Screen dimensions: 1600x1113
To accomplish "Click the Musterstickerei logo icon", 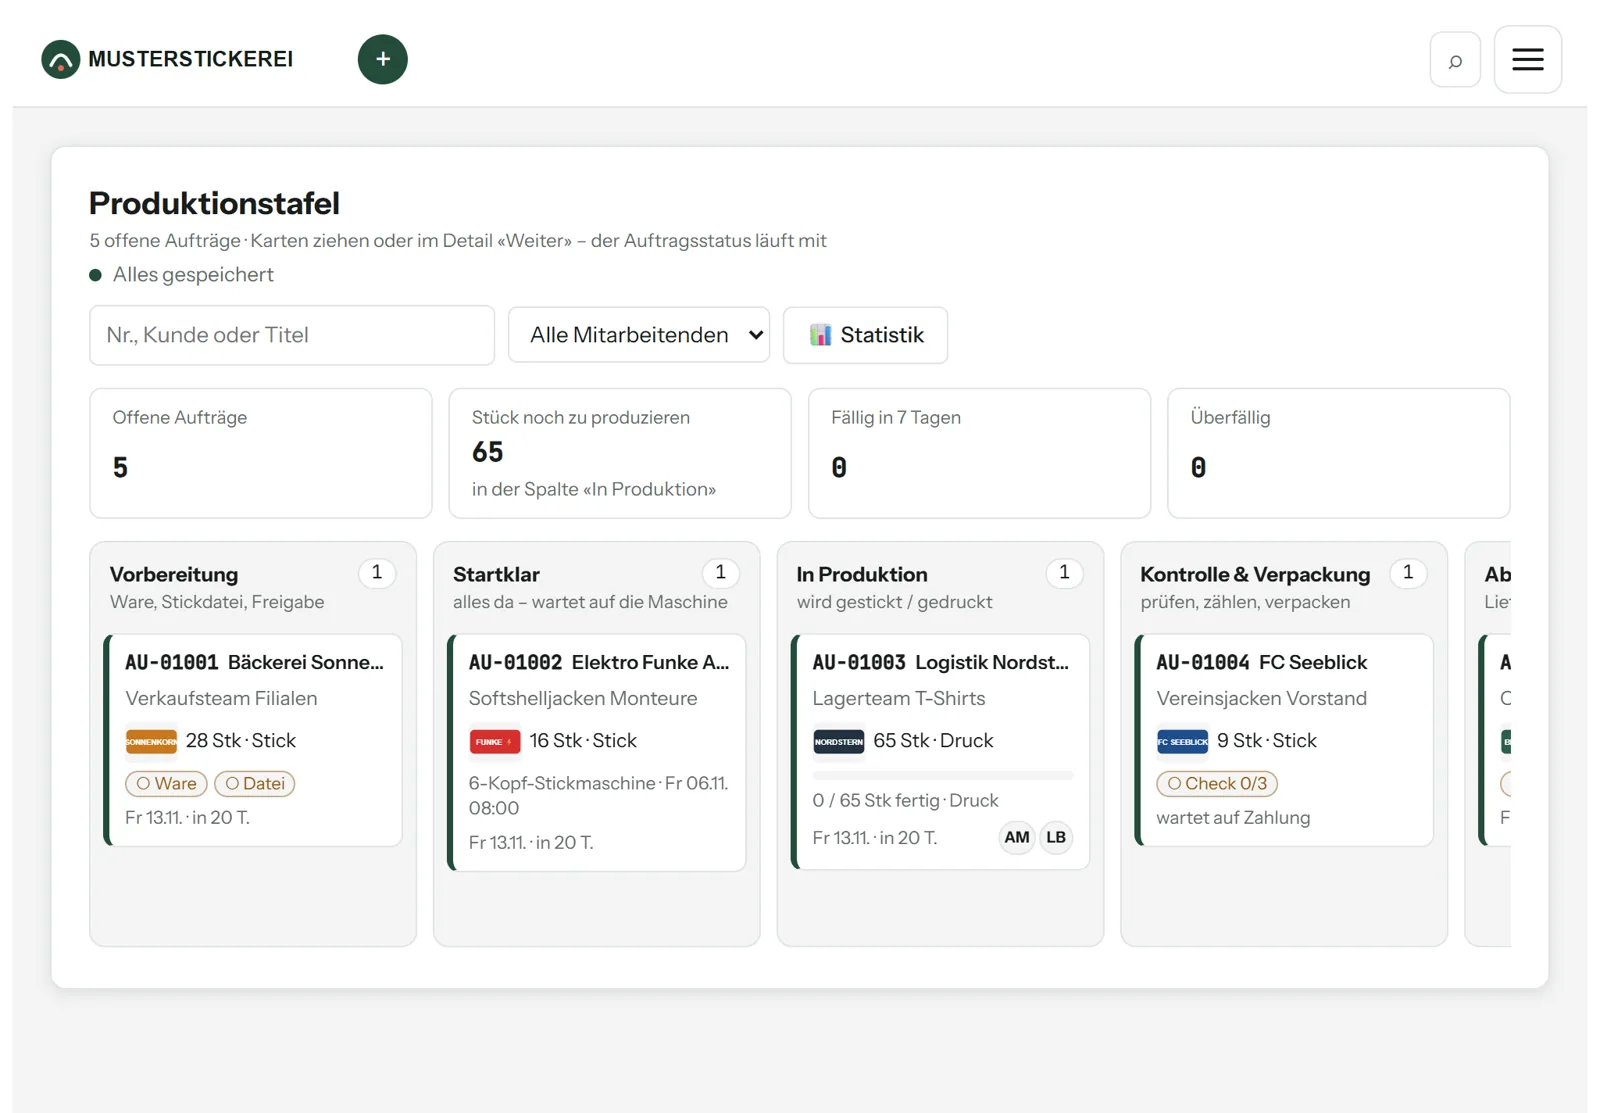I will tap(61, 59).
